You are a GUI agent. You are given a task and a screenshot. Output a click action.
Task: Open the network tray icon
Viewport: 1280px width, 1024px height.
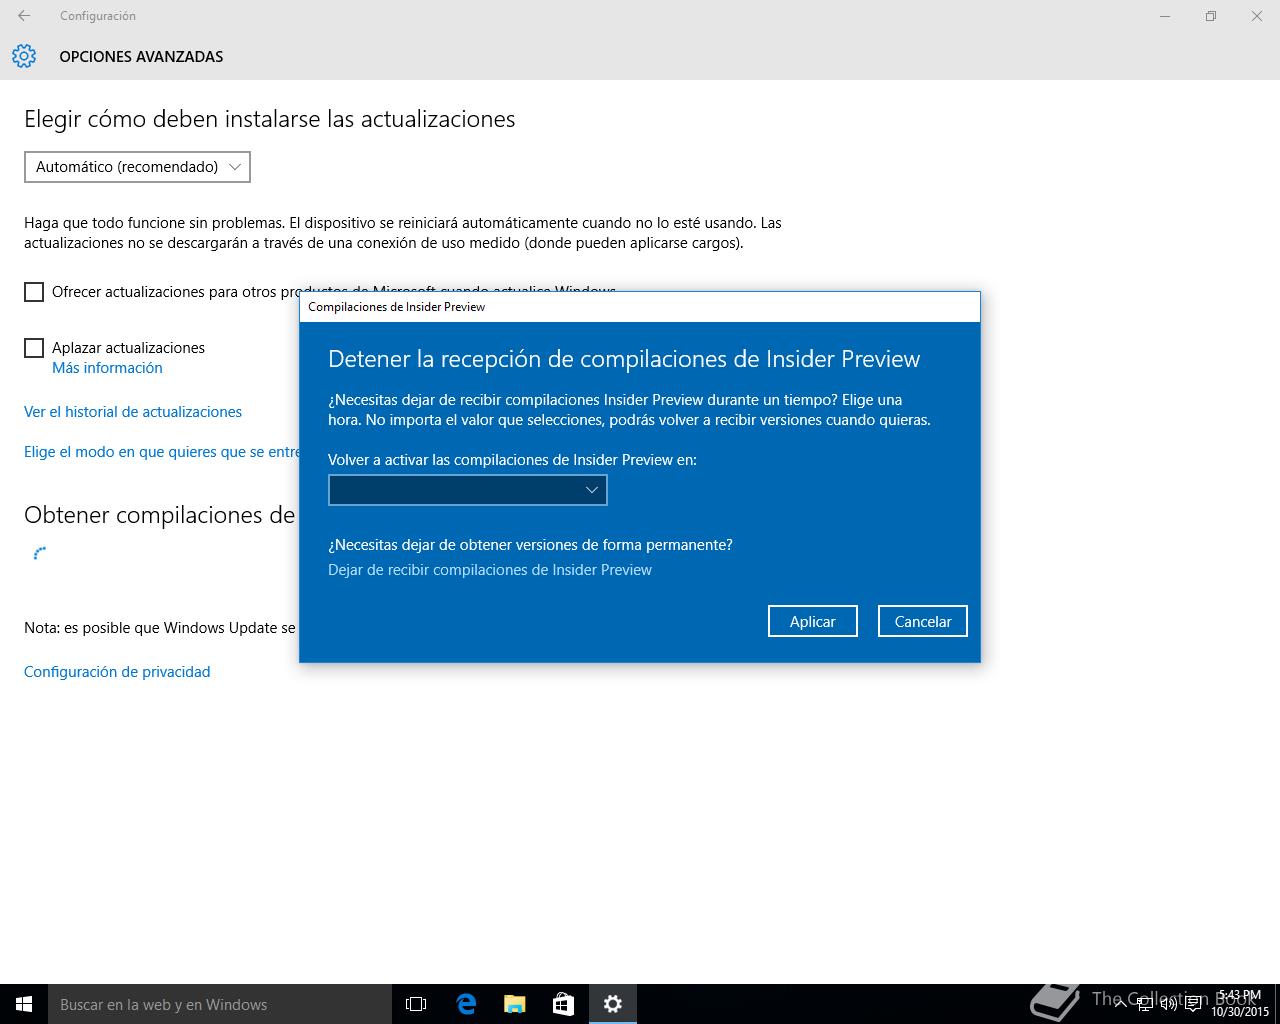pyautogui.click(x=1145, y=1004)
